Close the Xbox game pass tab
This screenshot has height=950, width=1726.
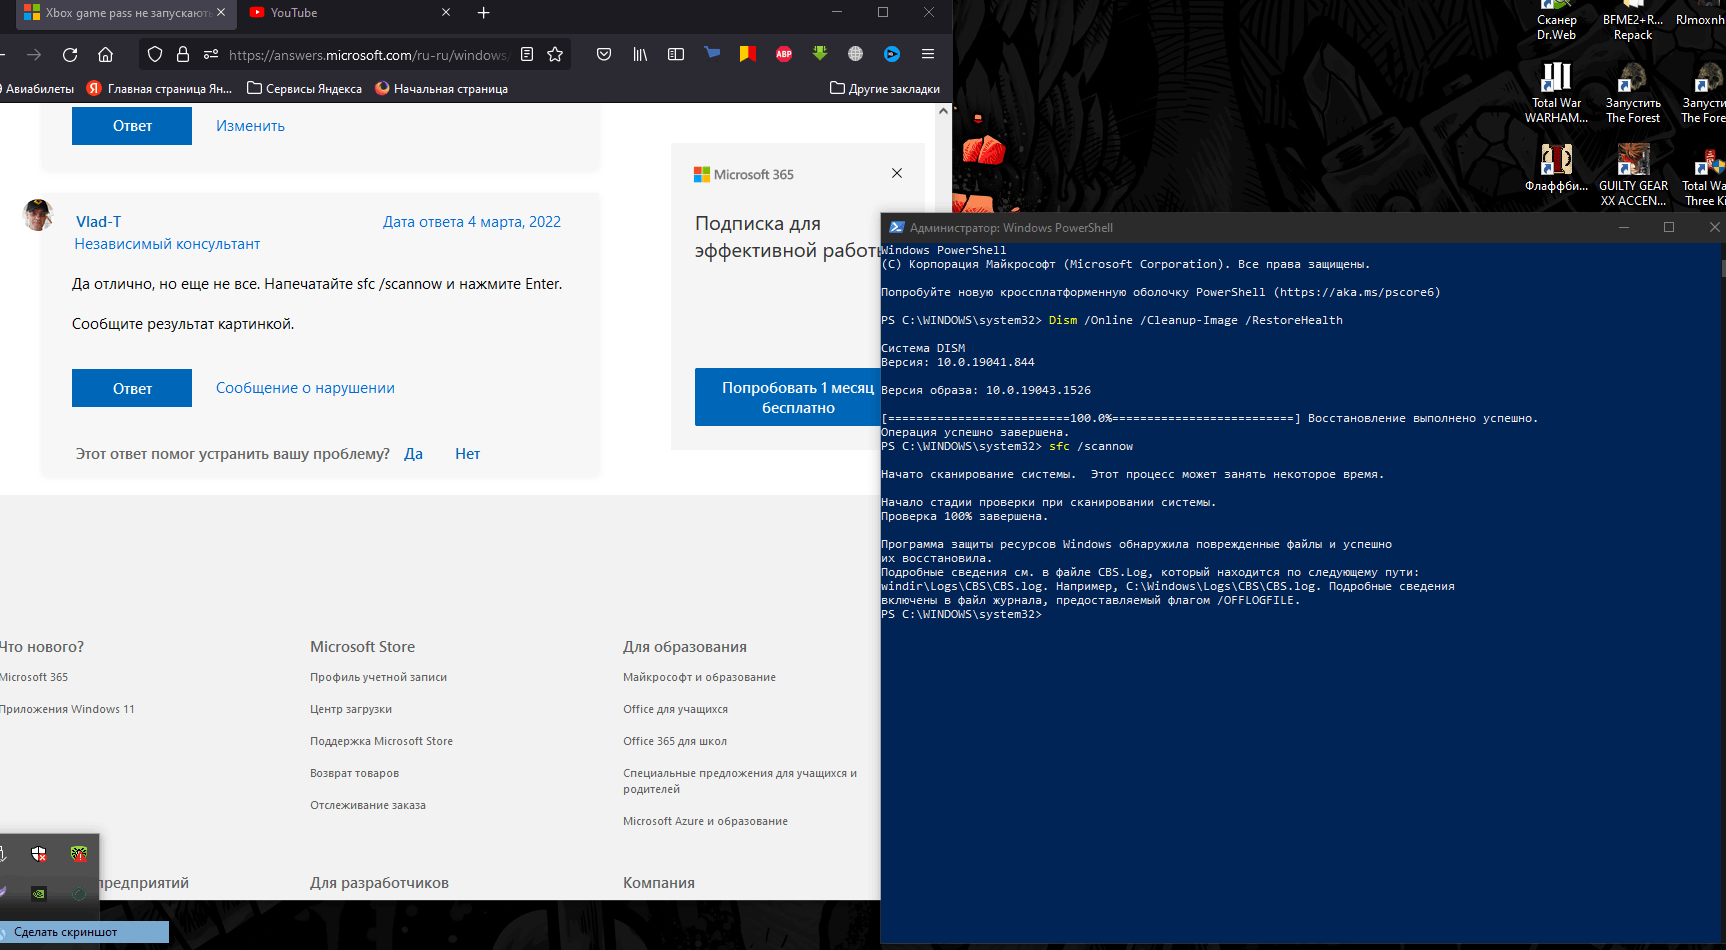[x=221, y=12]
